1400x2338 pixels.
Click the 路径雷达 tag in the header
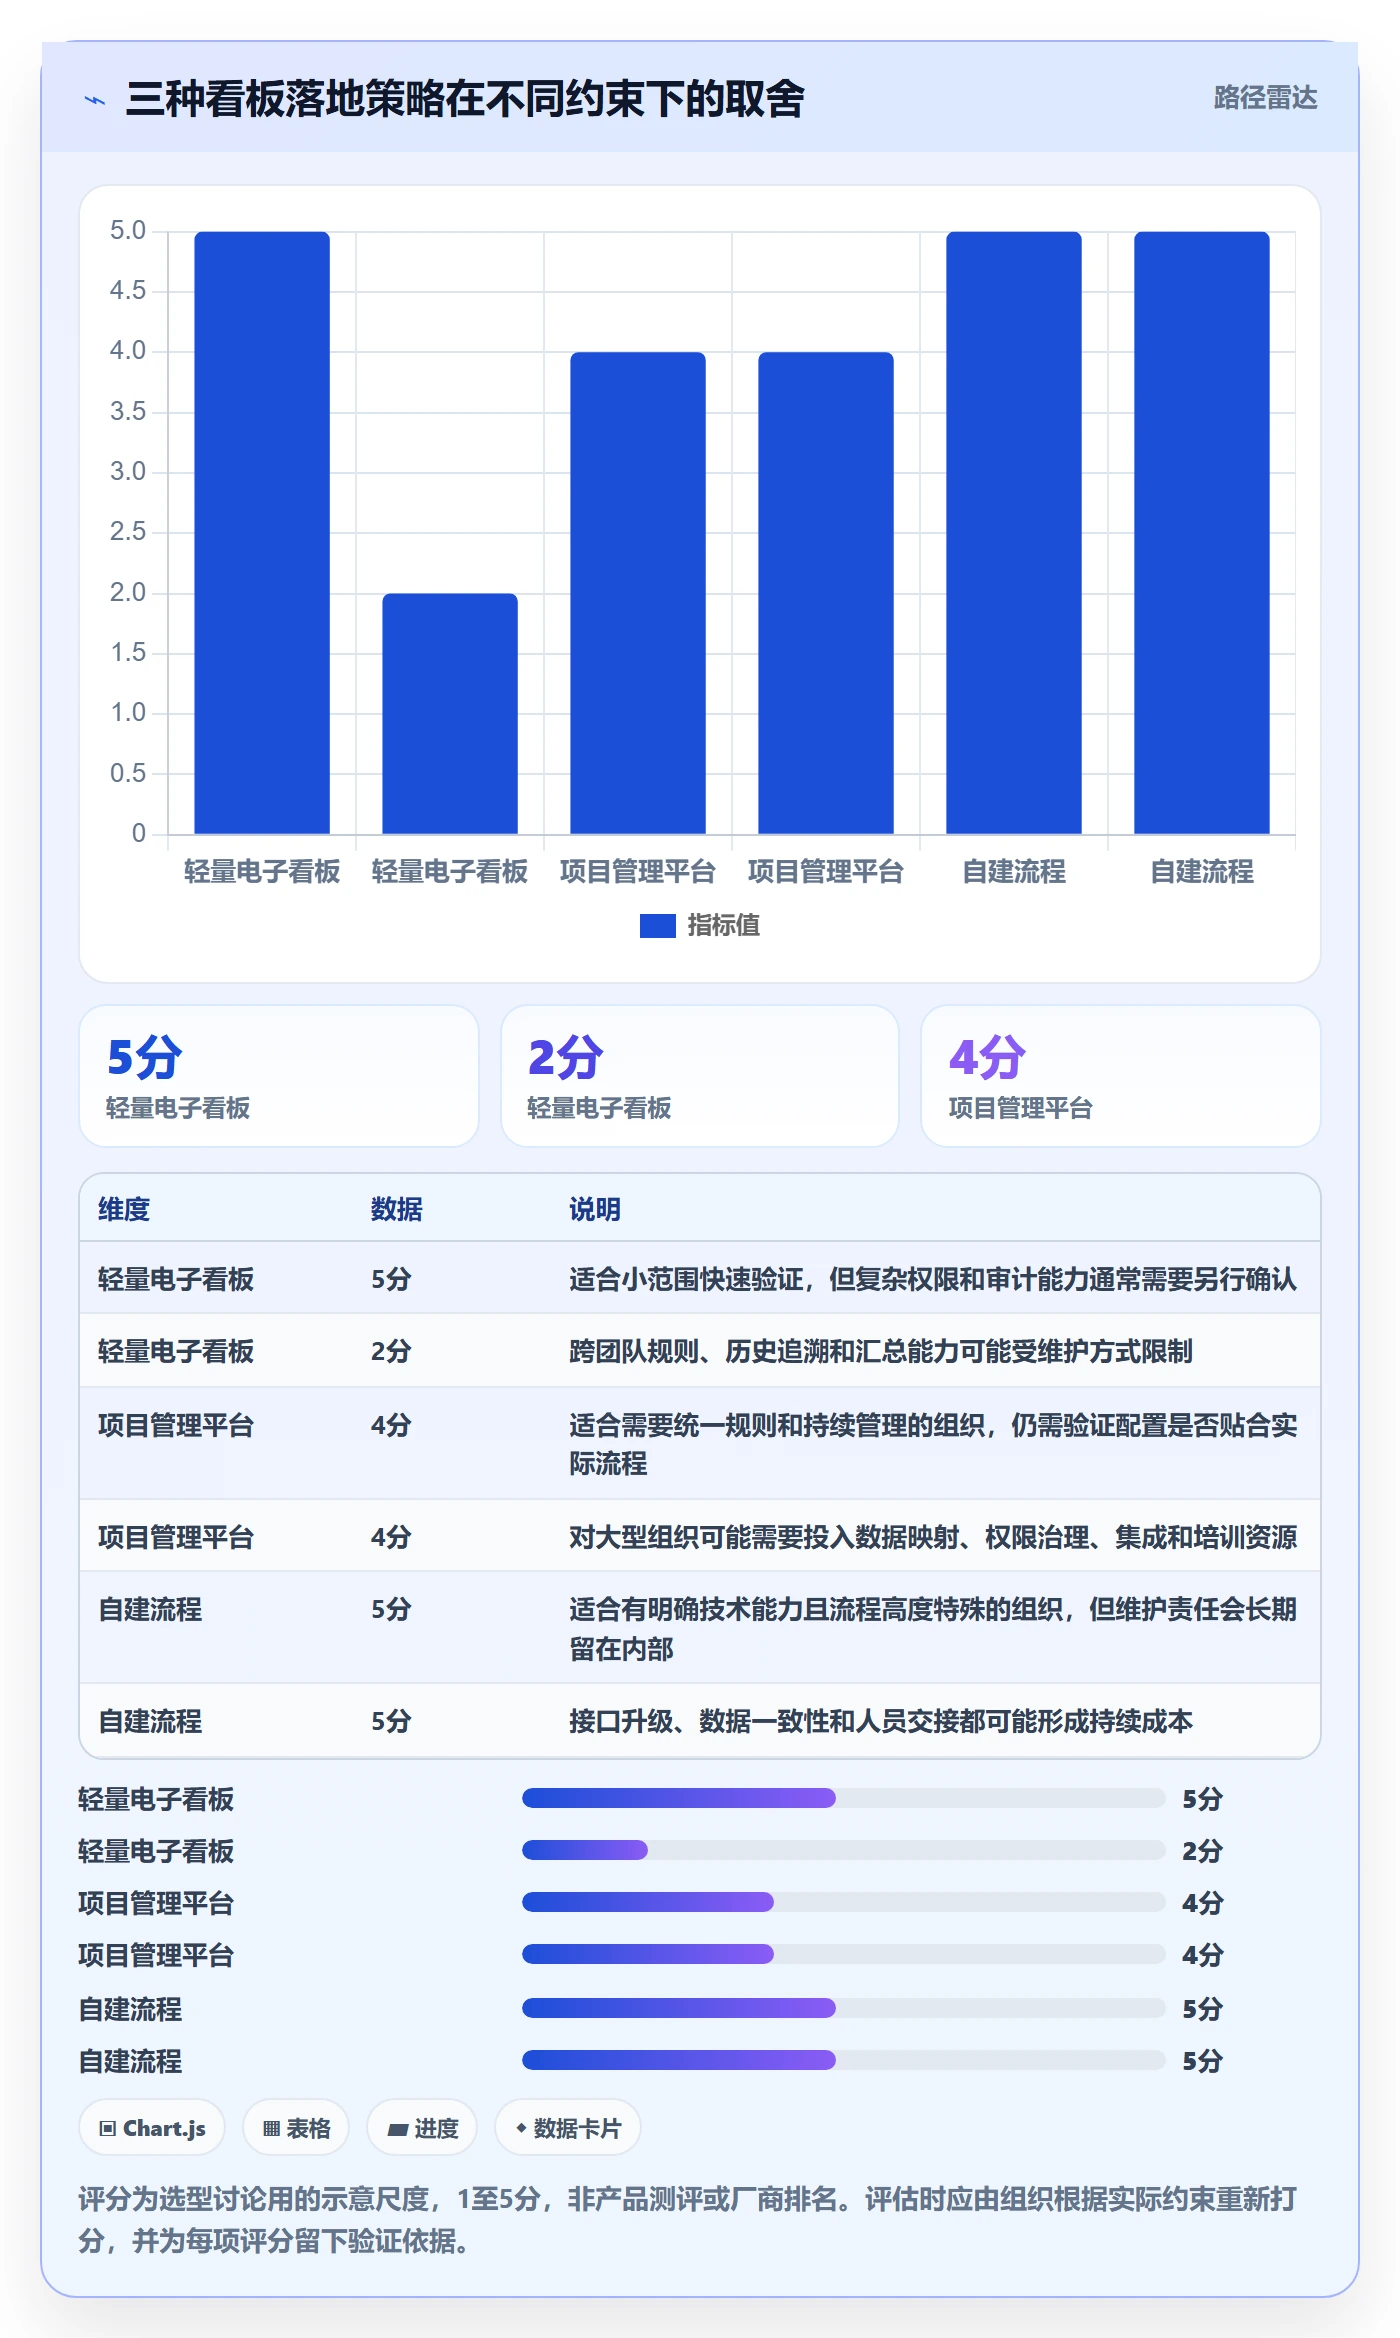[1265, 97]
